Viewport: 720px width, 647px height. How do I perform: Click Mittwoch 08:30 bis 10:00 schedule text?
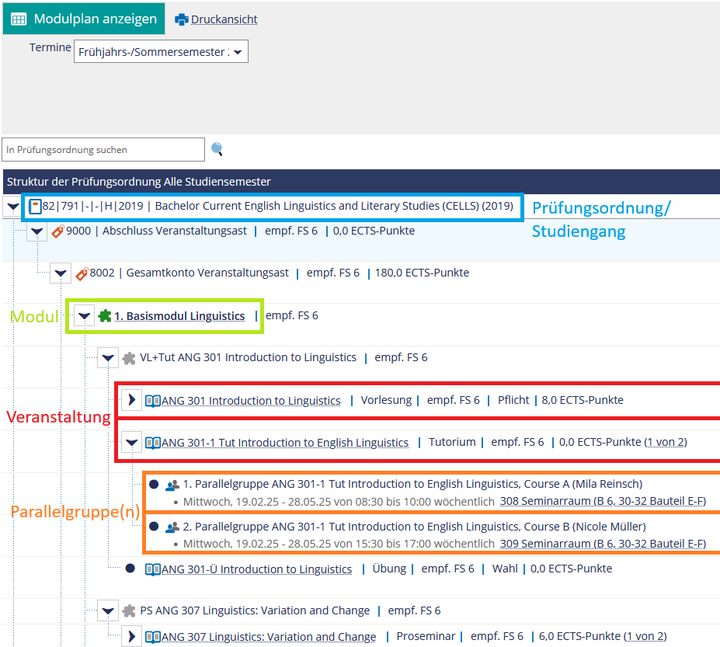(x=339, y=501)
